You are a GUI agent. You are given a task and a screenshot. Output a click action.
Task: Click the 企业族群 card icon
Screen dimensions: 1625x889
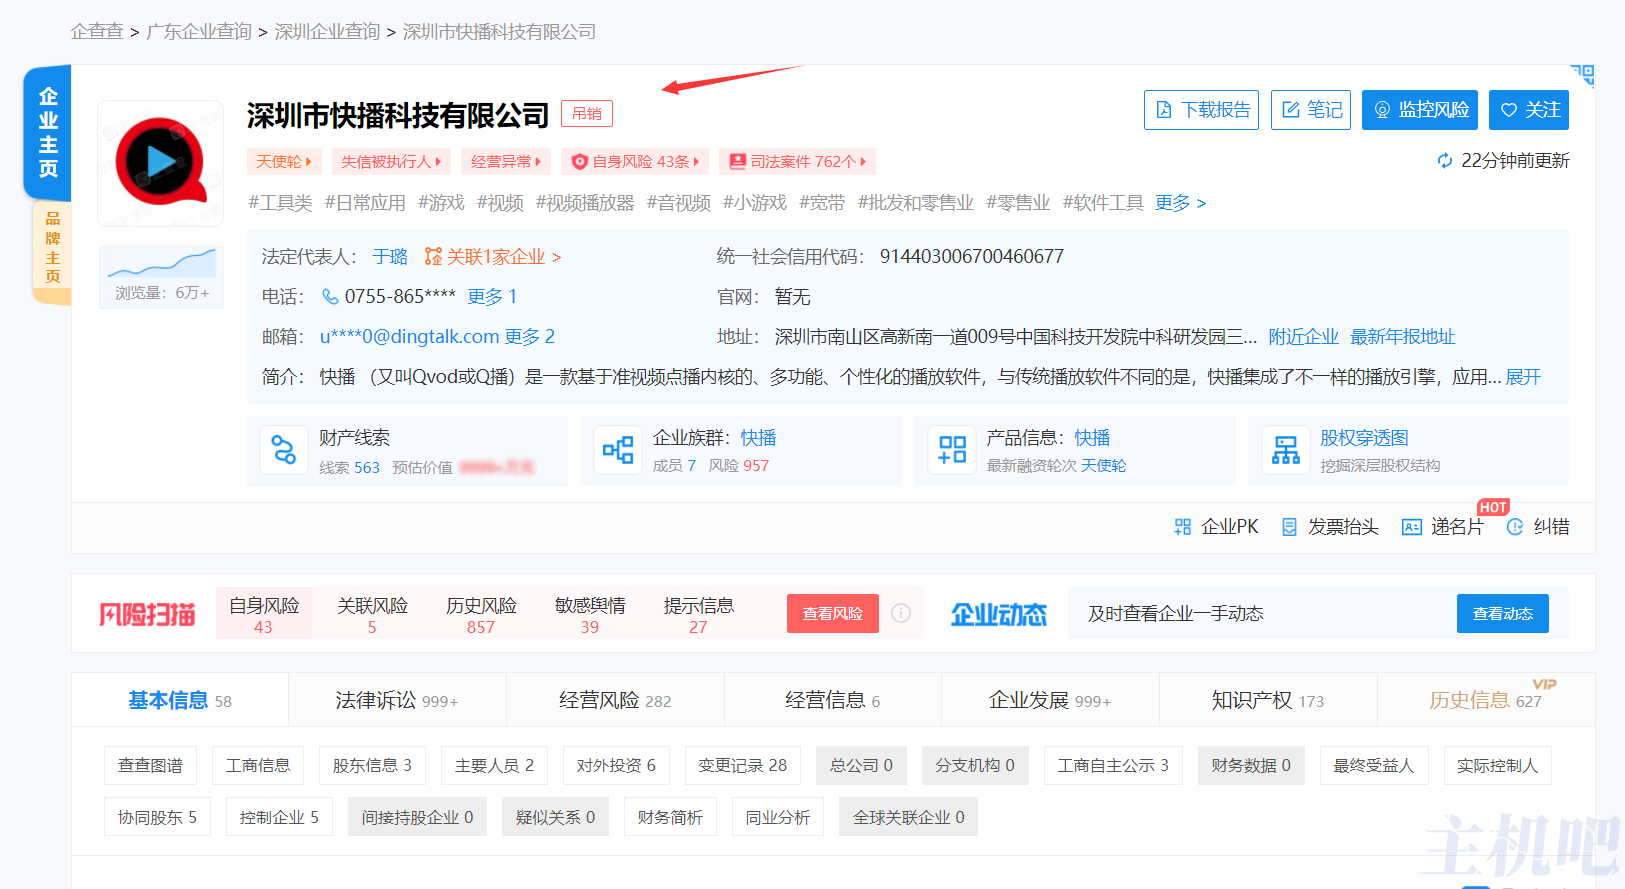coord(618,450)
